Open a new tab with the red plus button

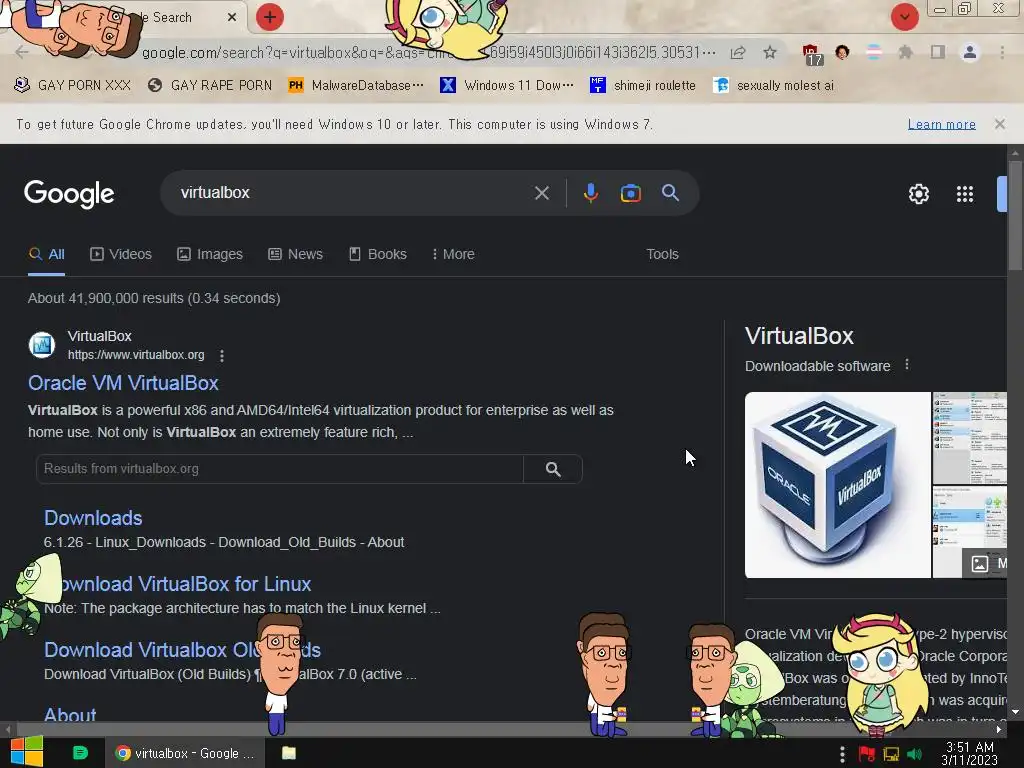pos(270,17)
